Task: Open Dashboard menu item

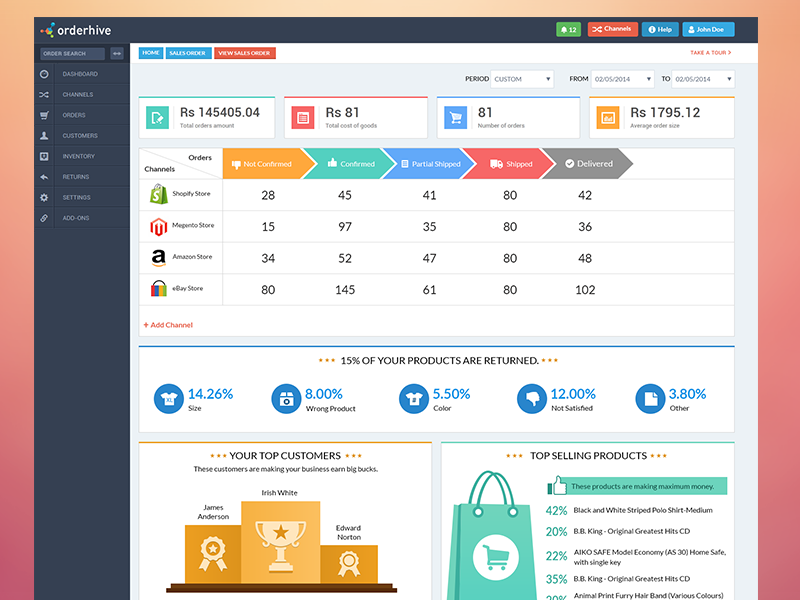Action: pos(82,74)
